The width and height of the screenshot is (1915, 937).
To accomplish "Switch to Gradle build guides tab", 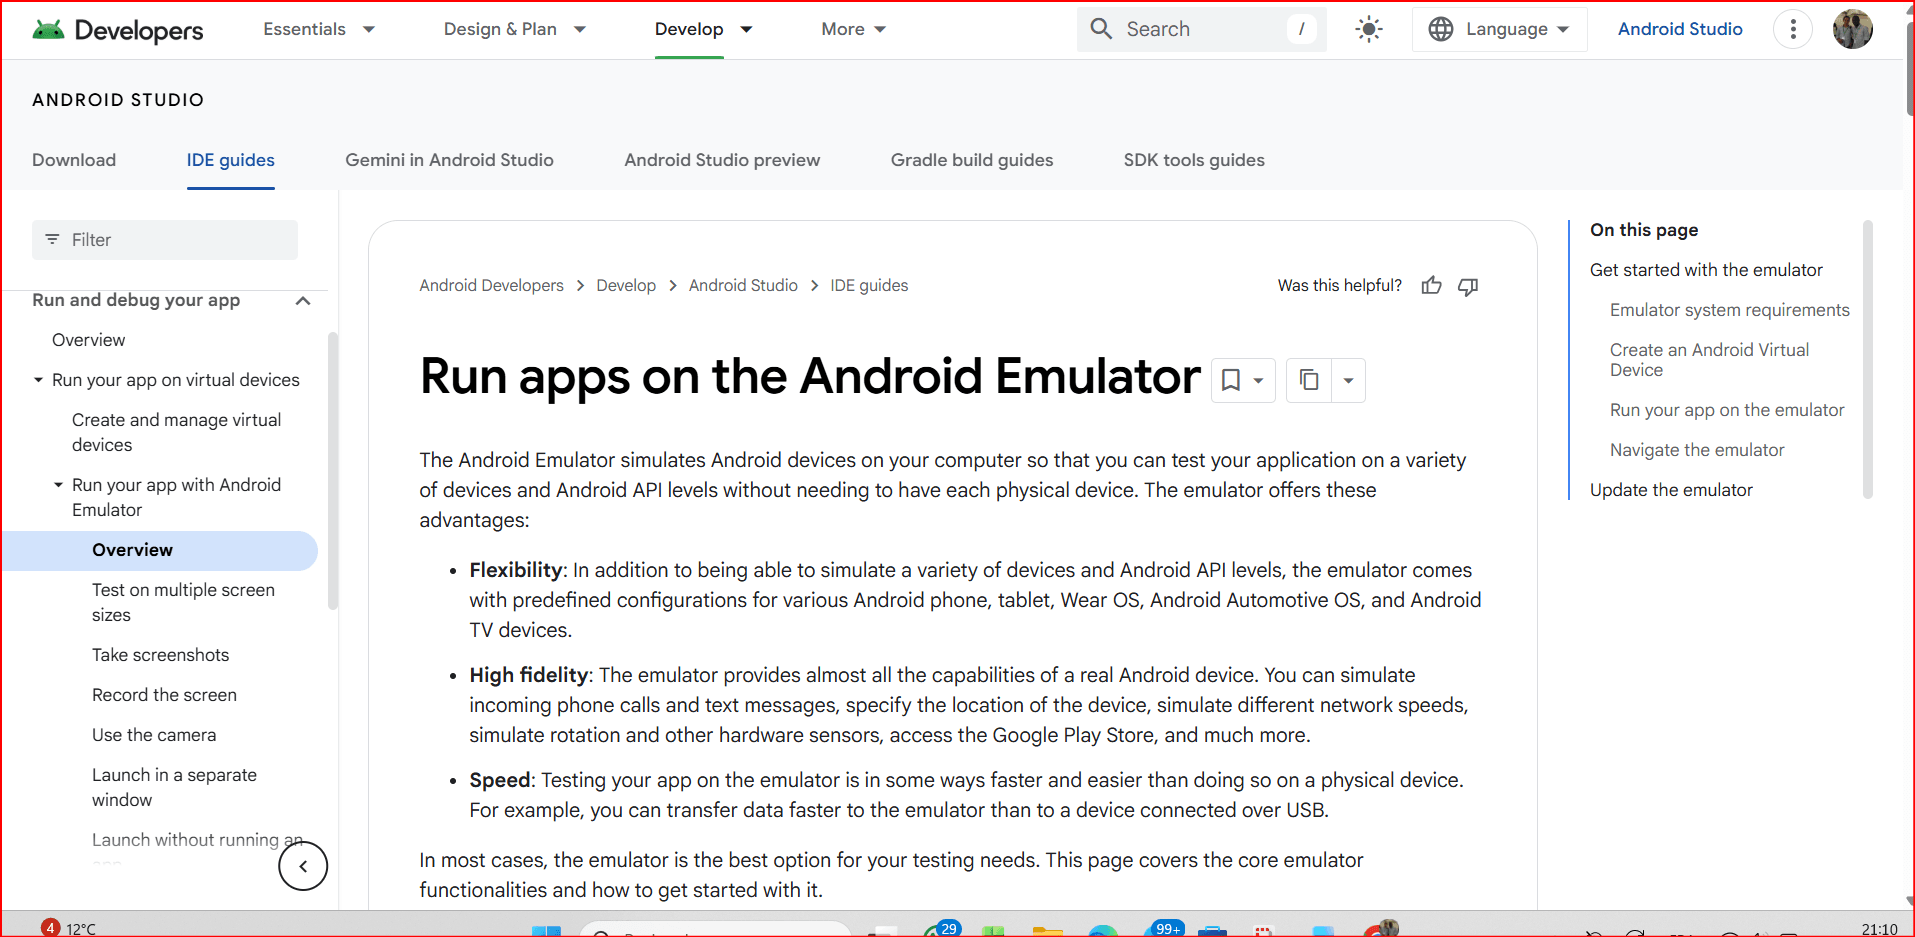I will [971, 160].
